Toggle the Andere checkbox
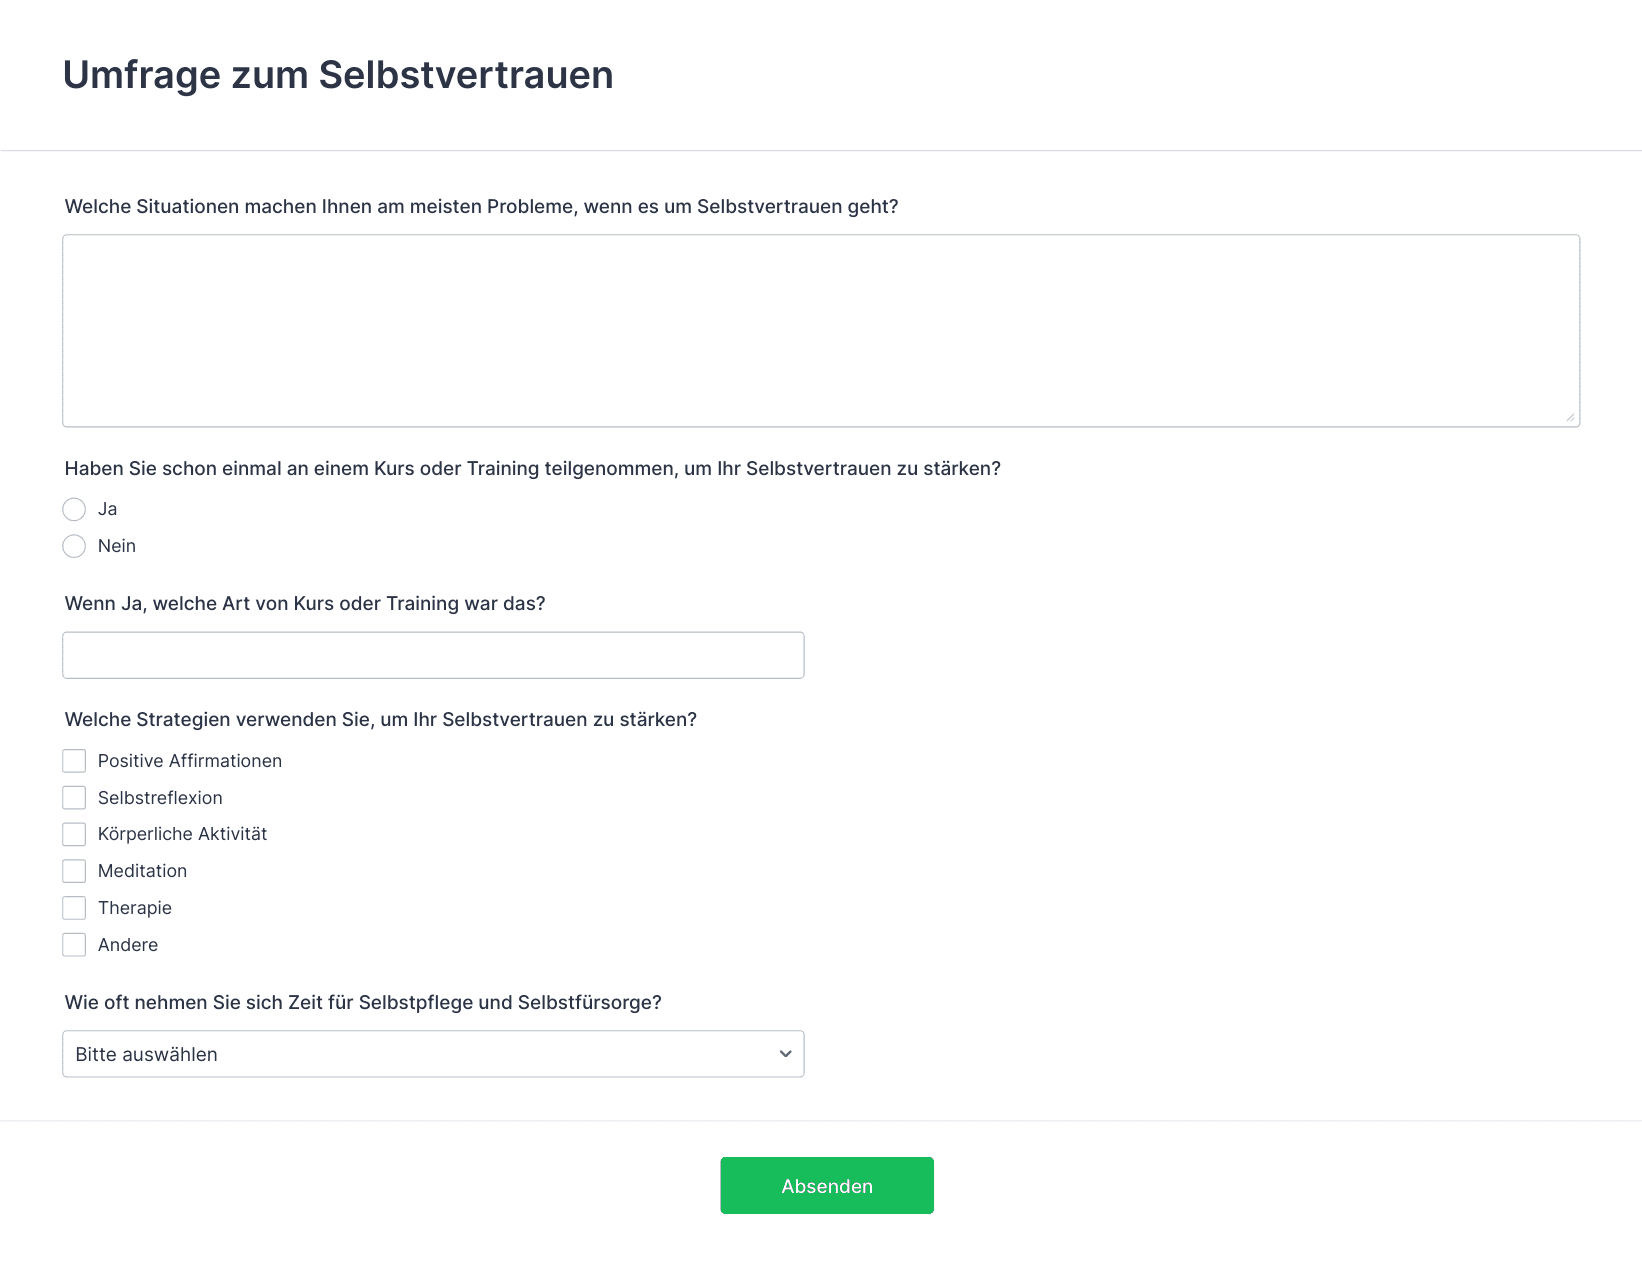This screenshot has height=1261, width=1642. [74, 945]
